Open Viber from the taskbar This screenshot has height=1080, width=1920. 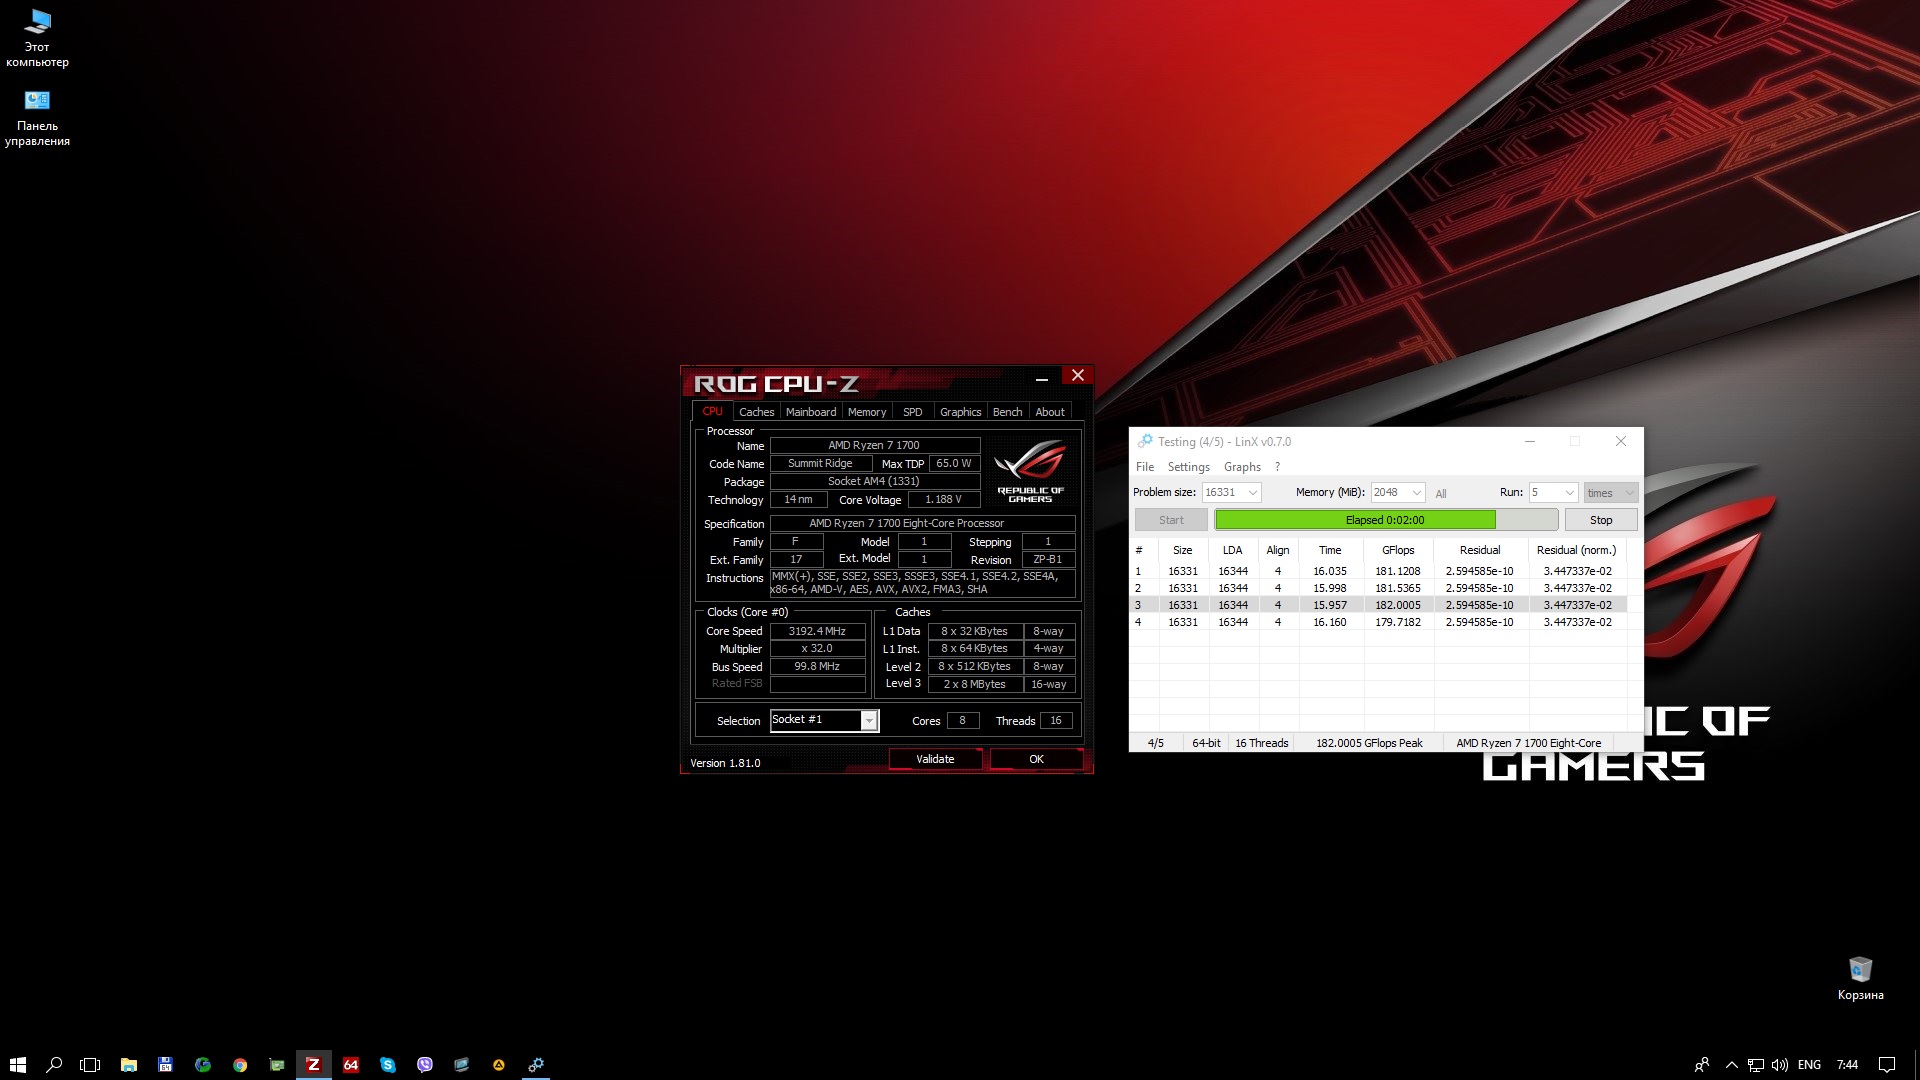pos(425,1065)
